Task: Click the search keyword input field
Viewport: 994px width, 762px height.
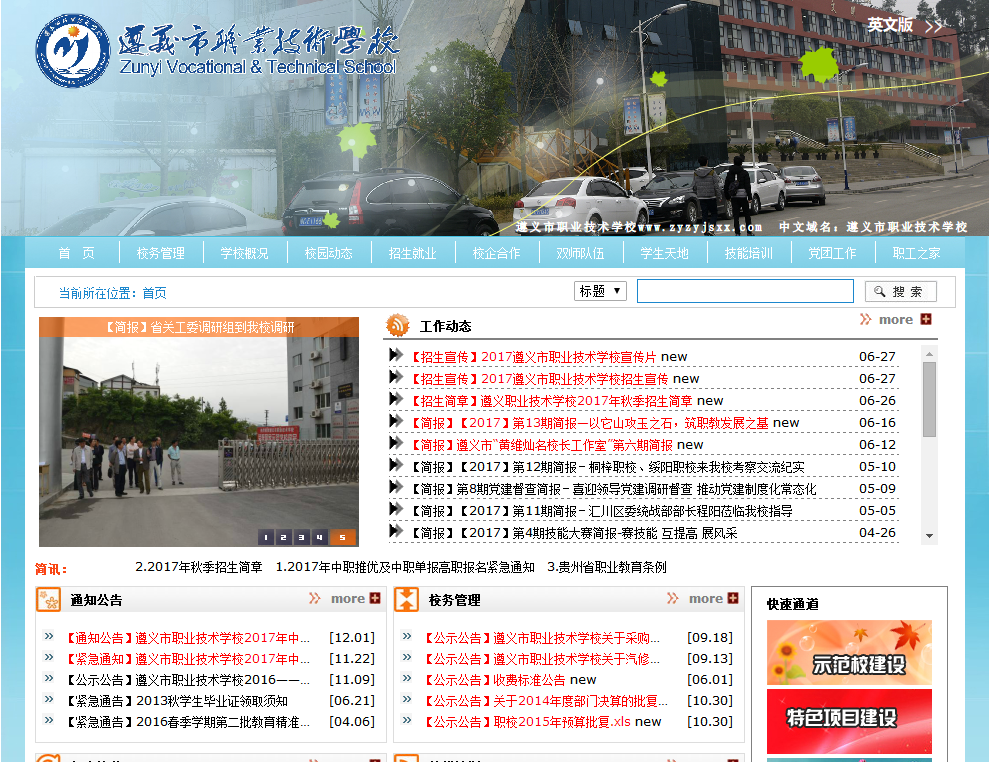Action: coord(745,291)
